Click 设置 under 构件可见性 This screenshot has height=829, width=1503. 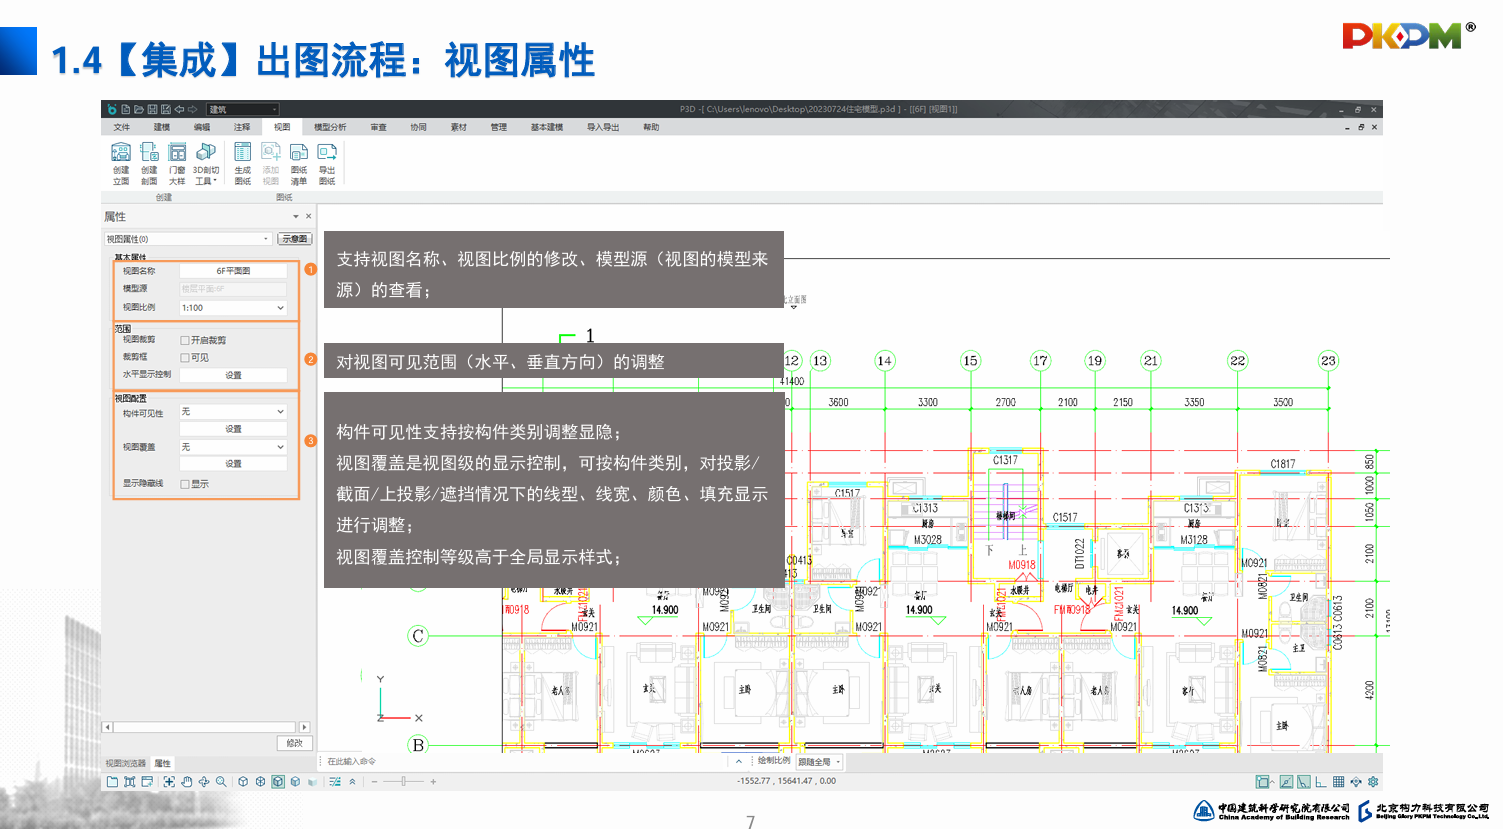tap(233, 429)
